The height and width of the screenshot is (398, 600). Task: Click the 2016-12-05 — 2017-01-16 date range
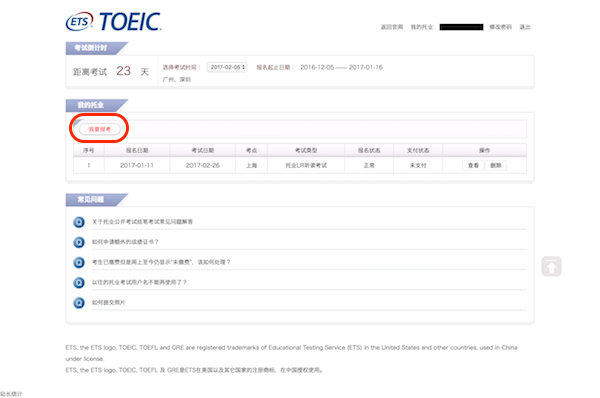coord(341,67)
